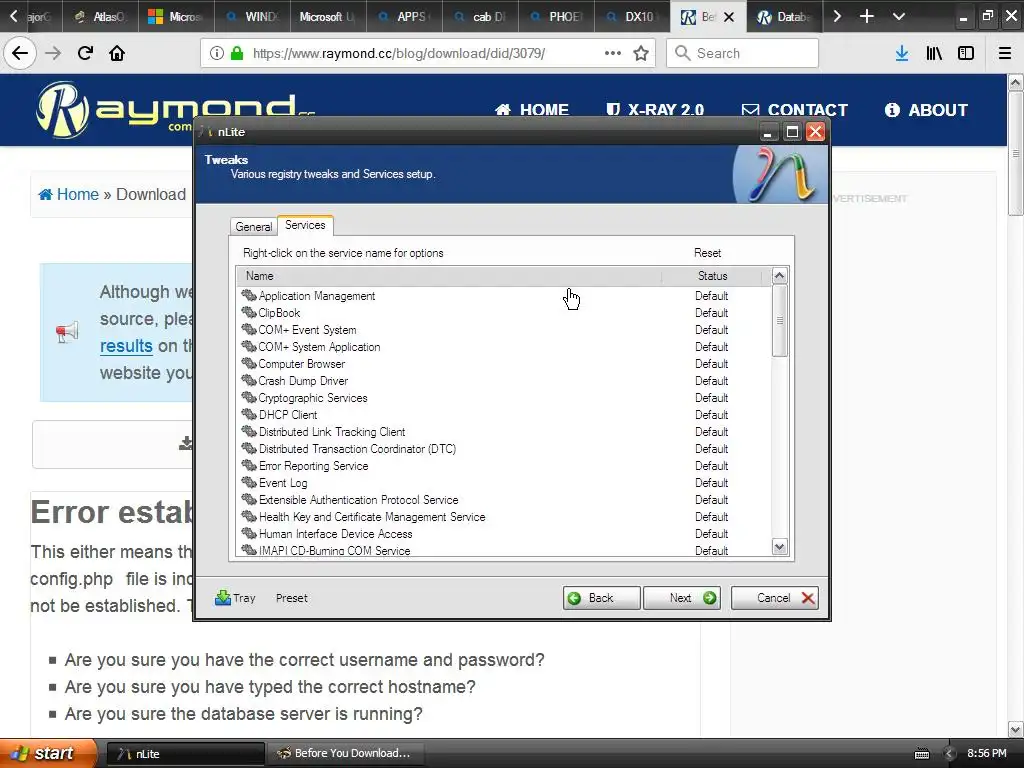Go to browser home page

click(117, 53)
